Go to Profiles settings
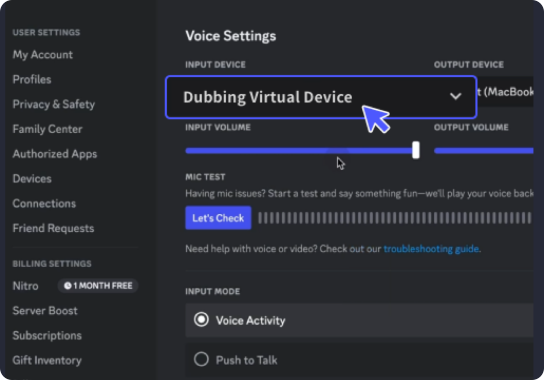Viewport: 544px width, 380px height. (x=32, y=79)
